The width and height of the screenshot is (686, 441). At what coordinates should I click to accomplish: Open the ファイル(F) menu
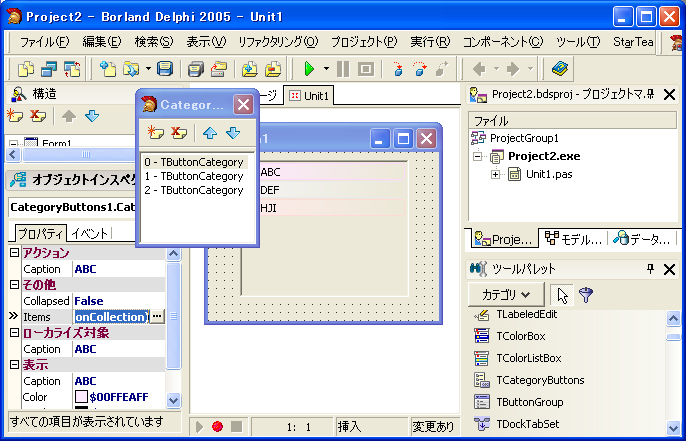click(44, 42)
